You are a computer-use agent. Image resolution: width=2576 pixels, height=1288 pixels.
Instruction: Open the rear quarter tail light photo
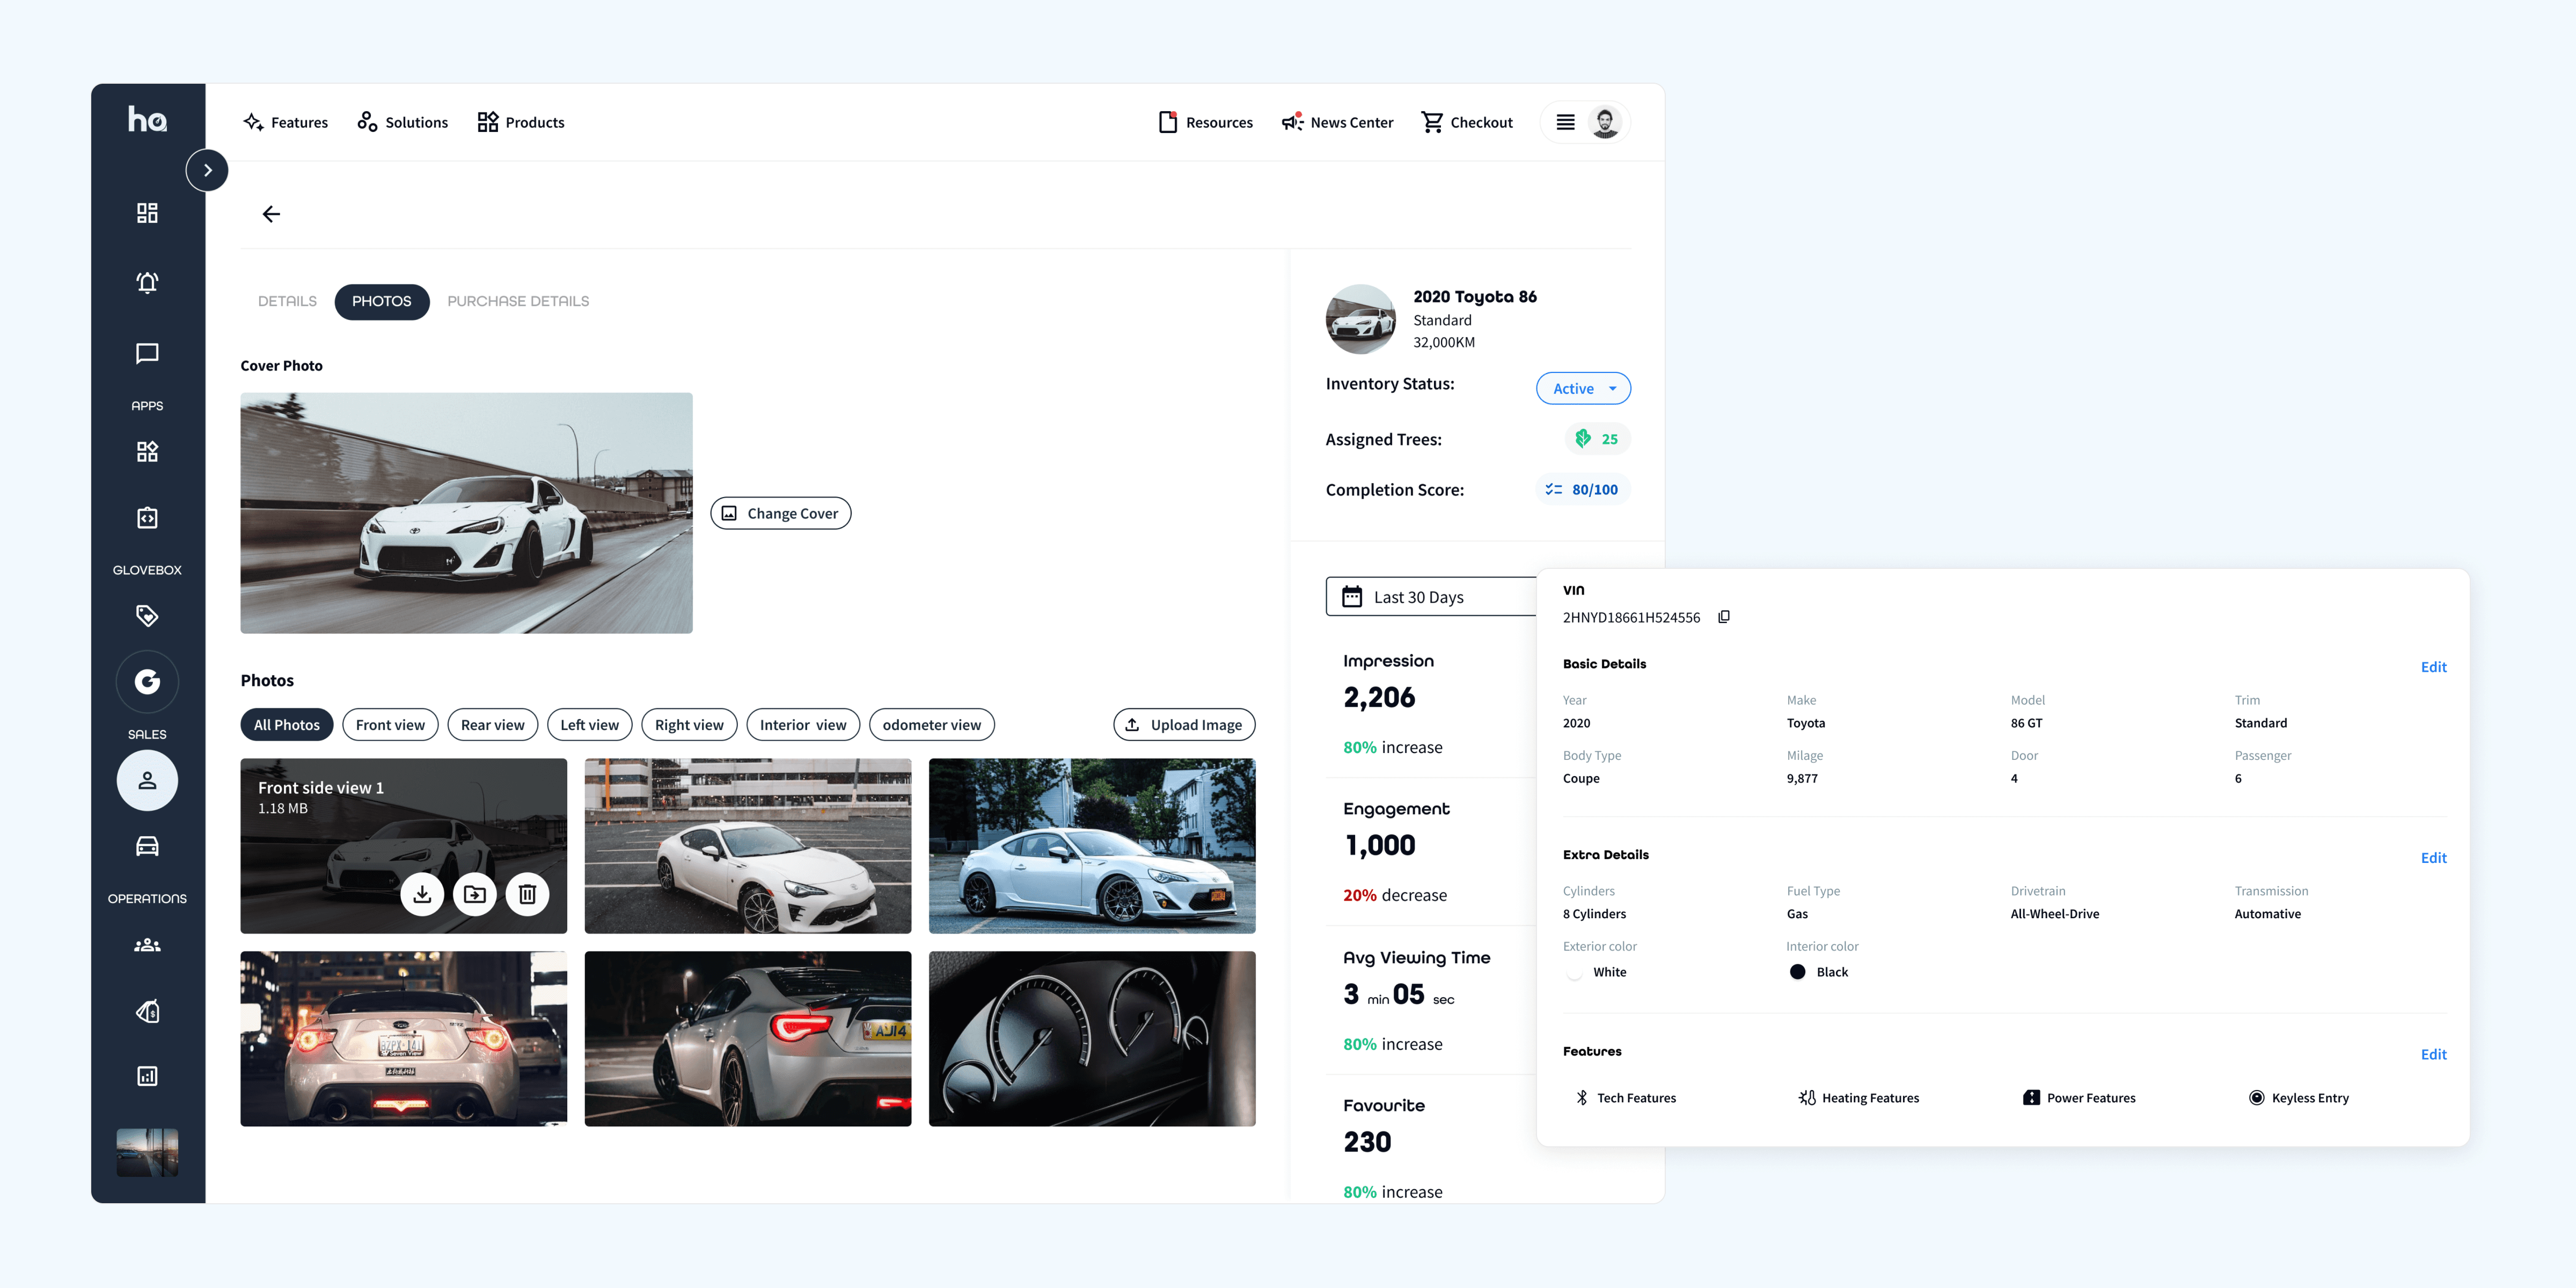(748, 1039)
